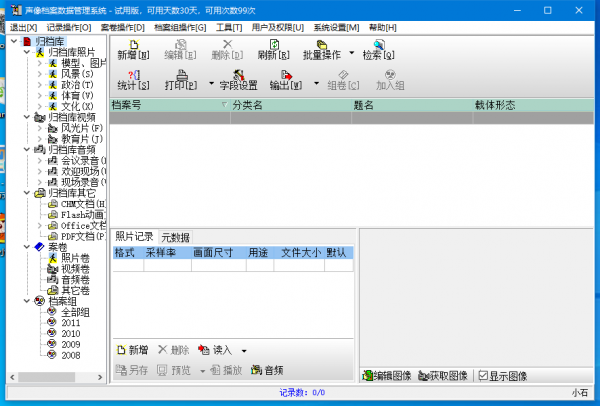Expand the 风光片(F) node

[40, 128]
